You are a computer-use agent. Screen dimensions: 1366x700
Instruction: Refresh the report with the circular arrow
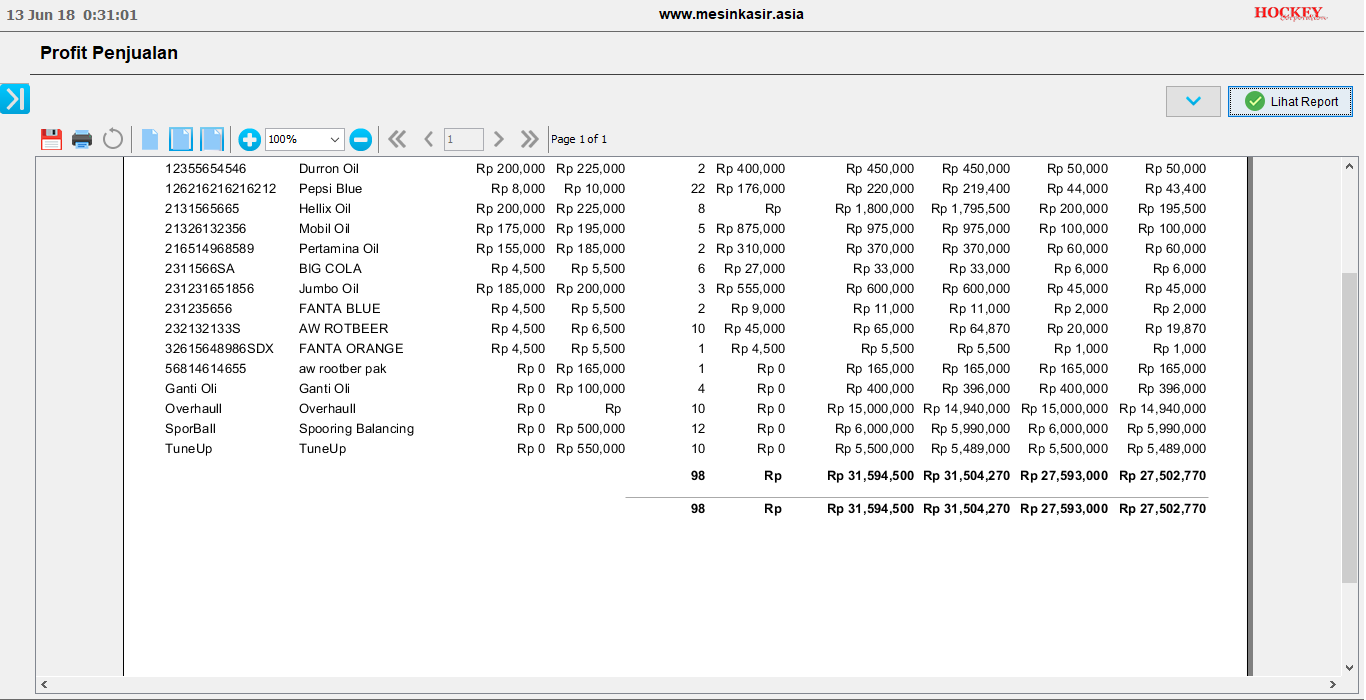click(x=113, y=139)
